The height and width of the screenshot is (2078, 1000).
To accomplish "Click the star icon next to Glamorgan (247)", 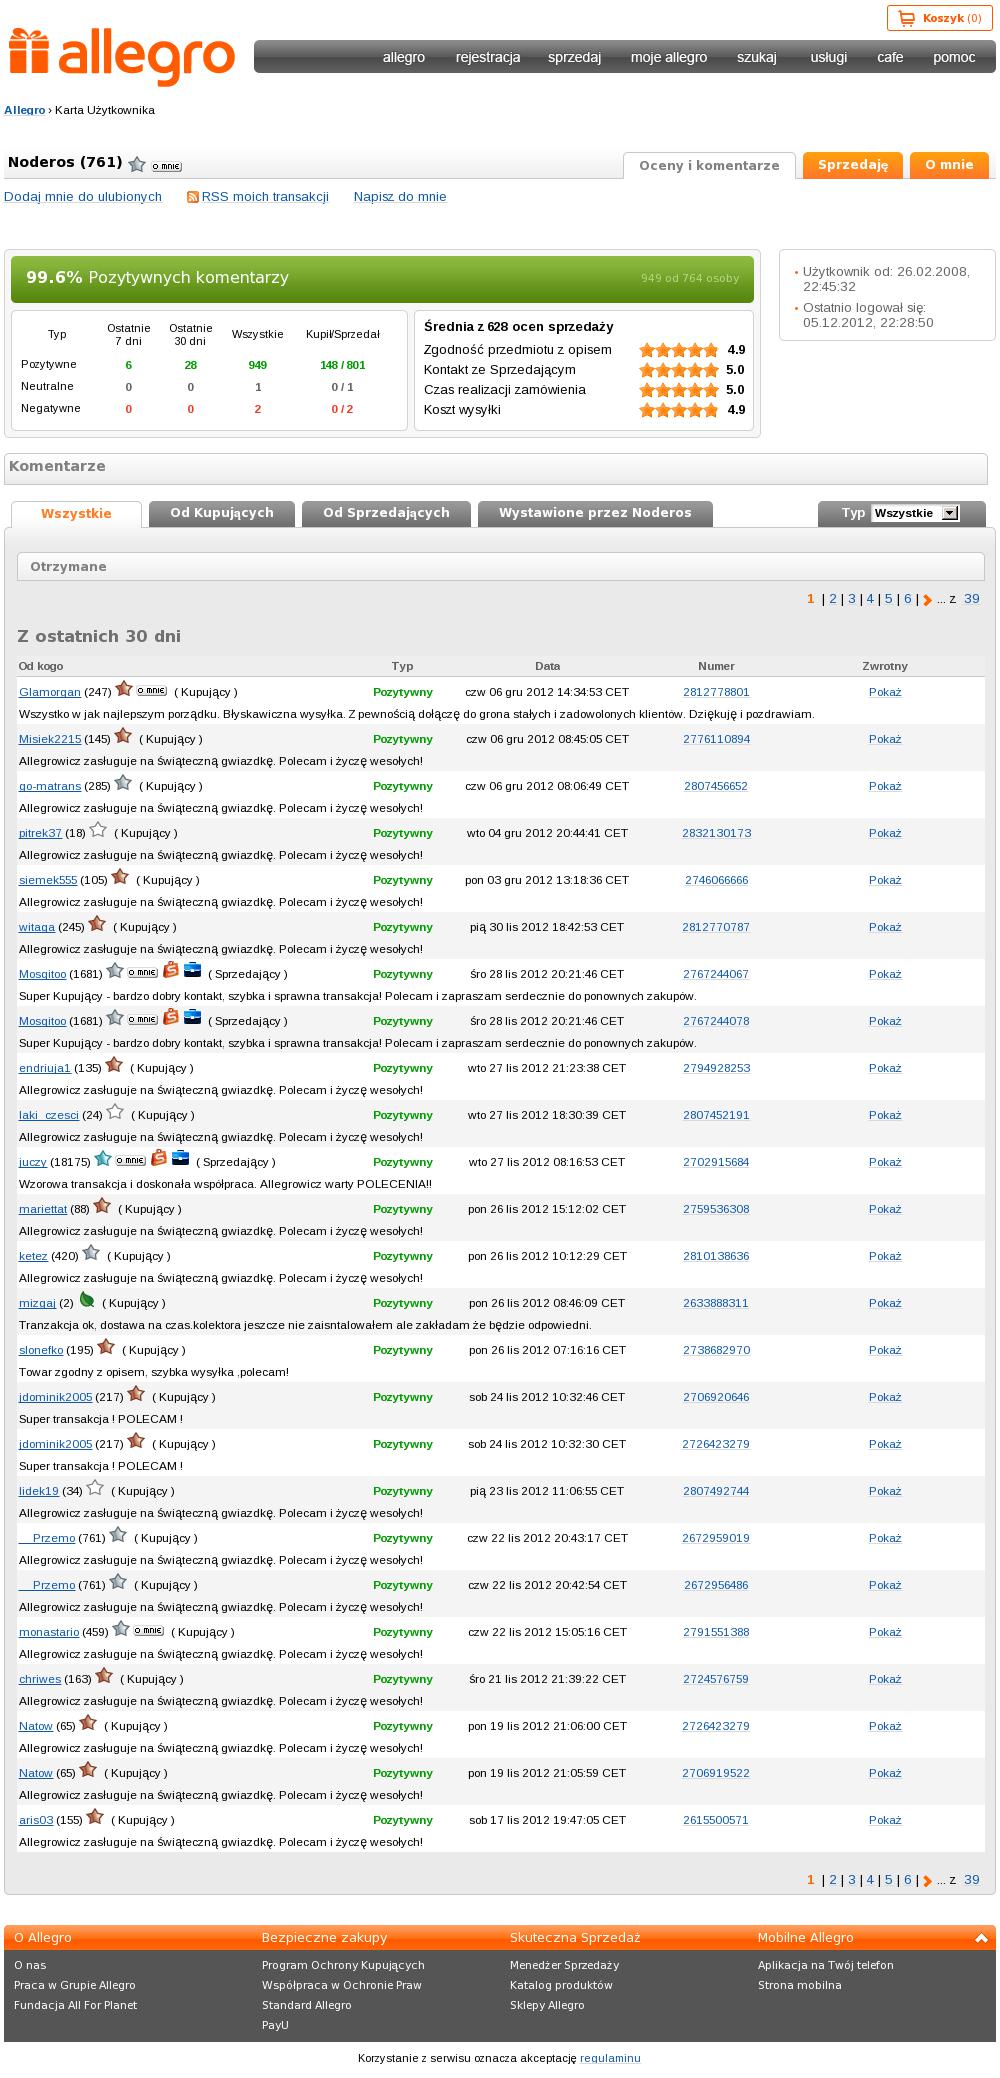I will pos(124,689).
